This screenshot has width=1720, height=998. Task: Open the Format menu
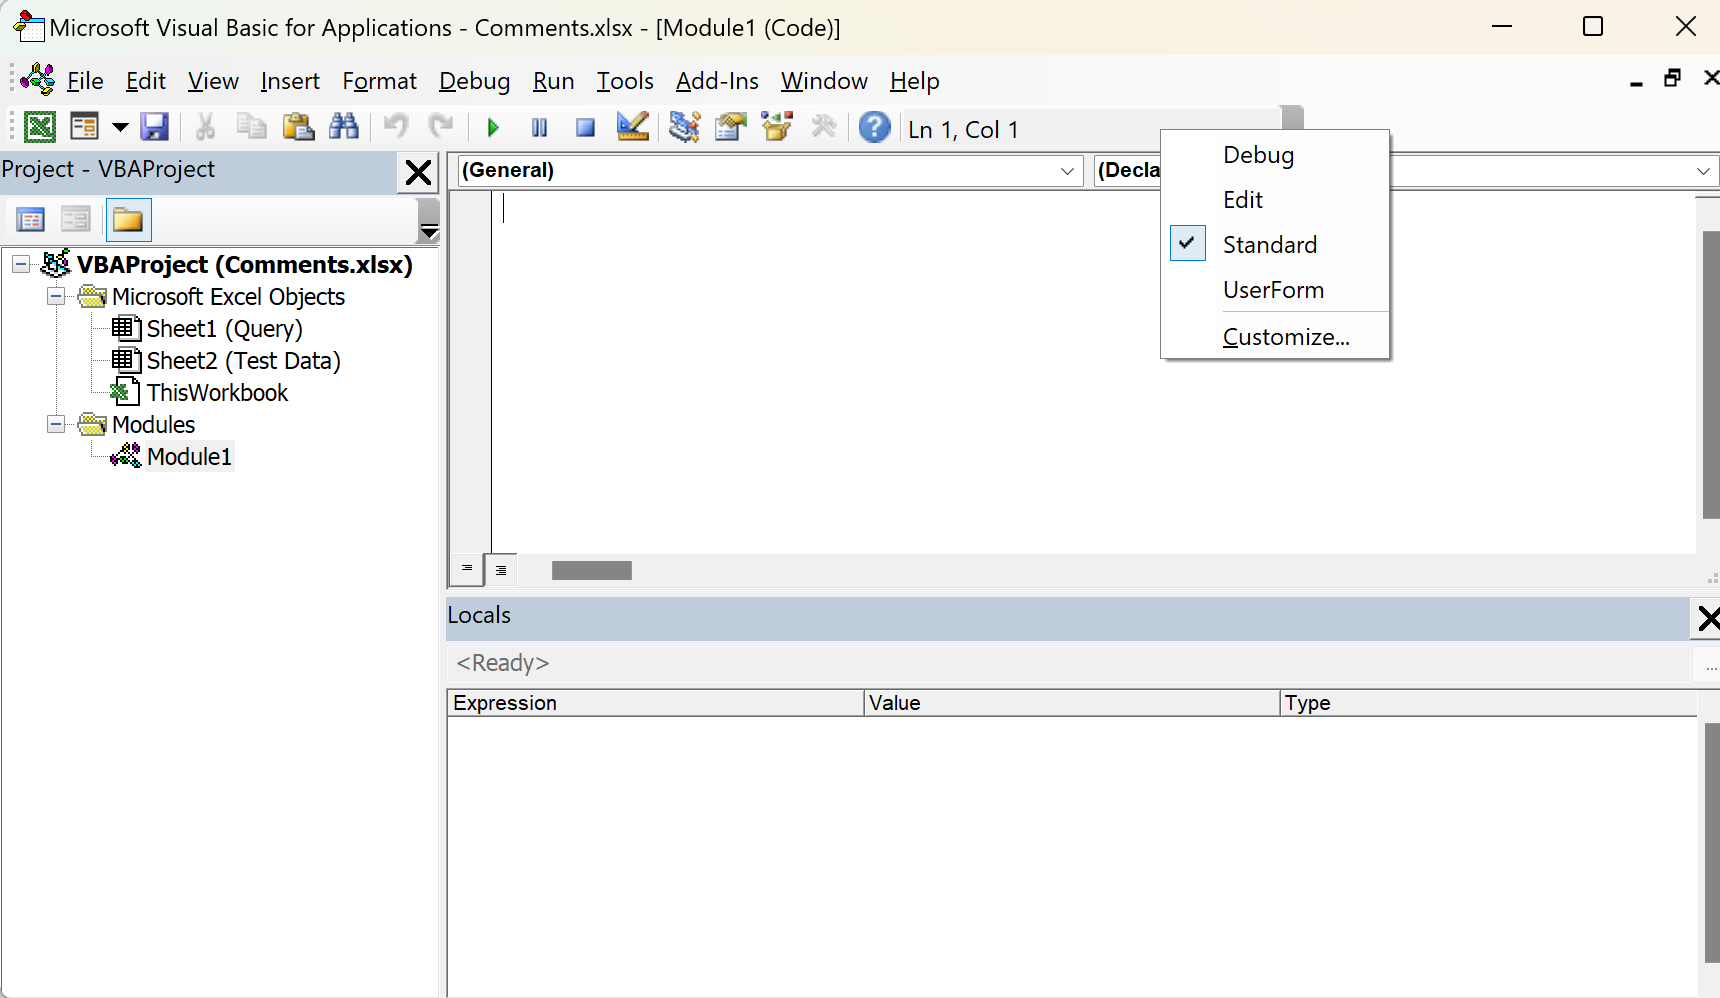tap(379, 81)
